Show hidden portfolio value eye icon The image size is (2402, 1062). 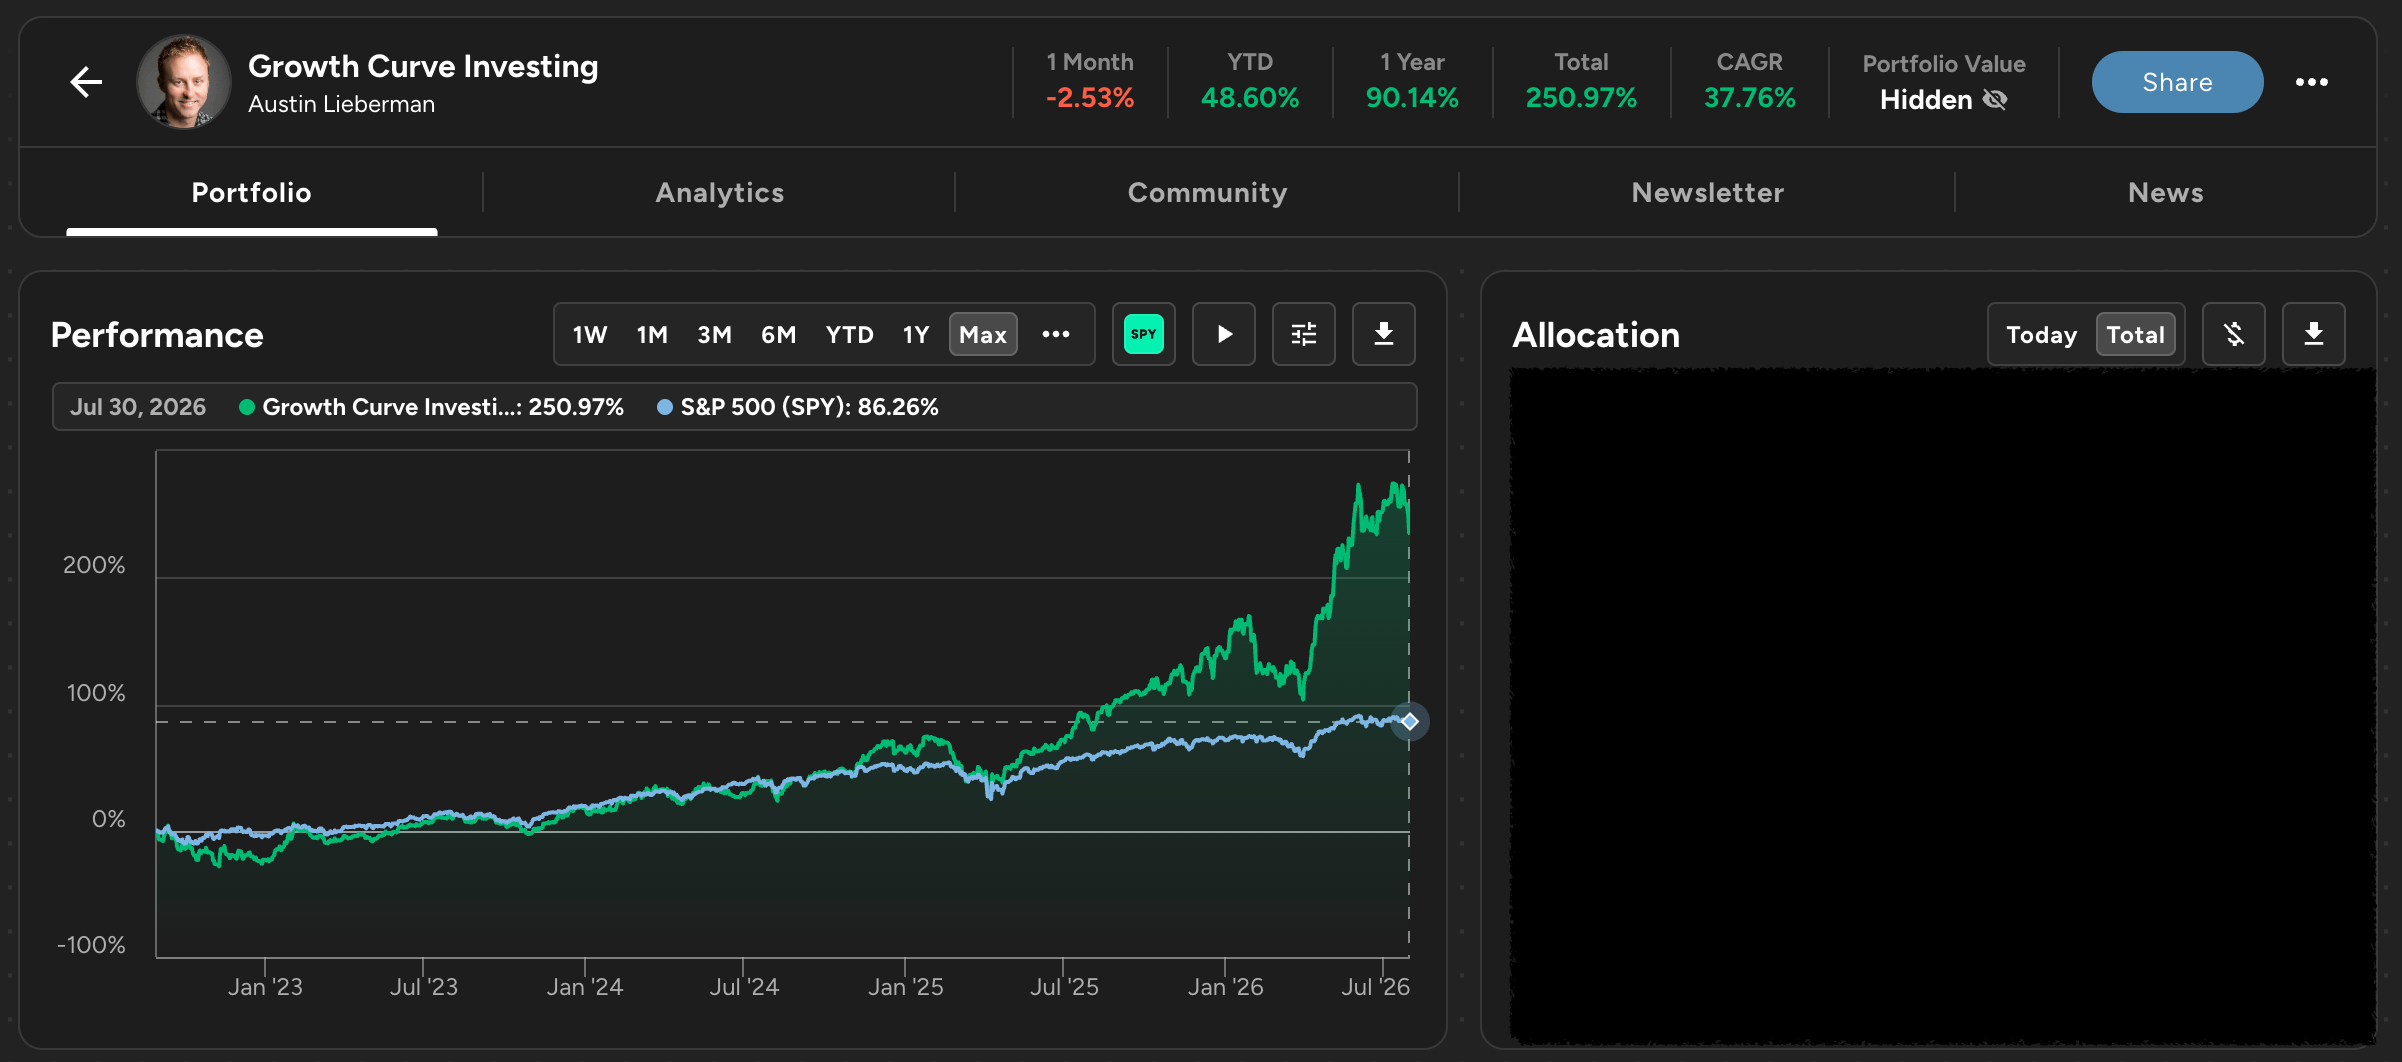[x=1995, y=100]
